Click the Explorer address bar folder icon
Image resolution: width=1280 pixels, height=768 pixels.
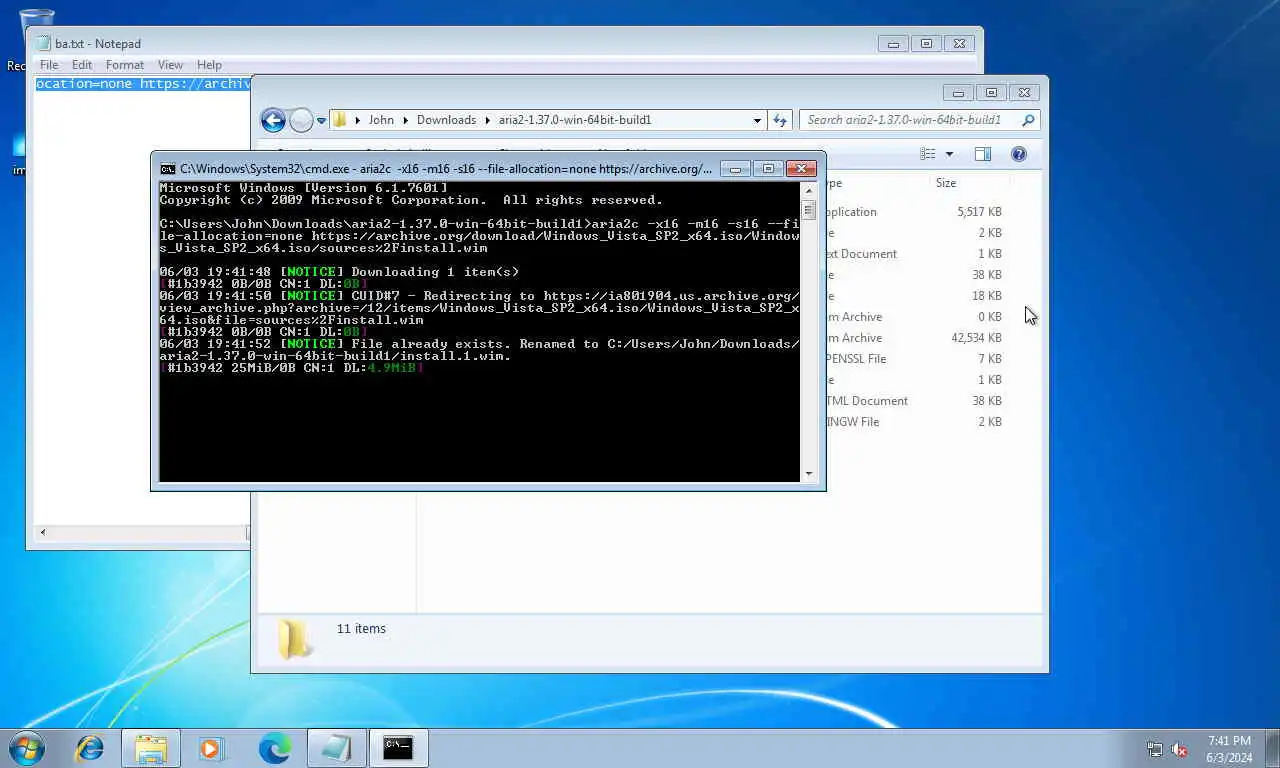340,120
